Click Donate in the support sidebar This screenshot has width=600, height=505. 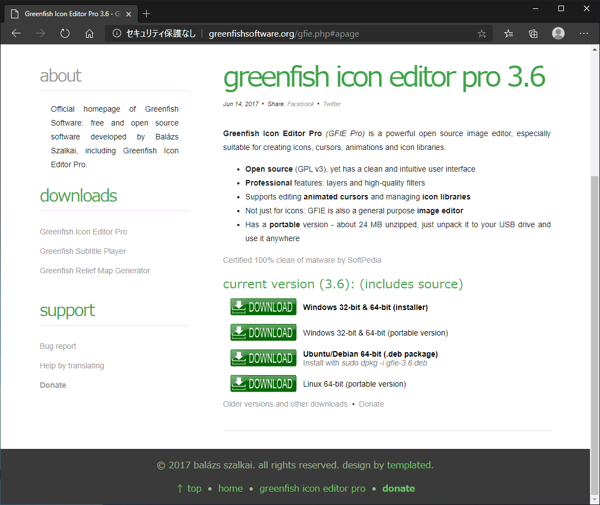point(53,385)
